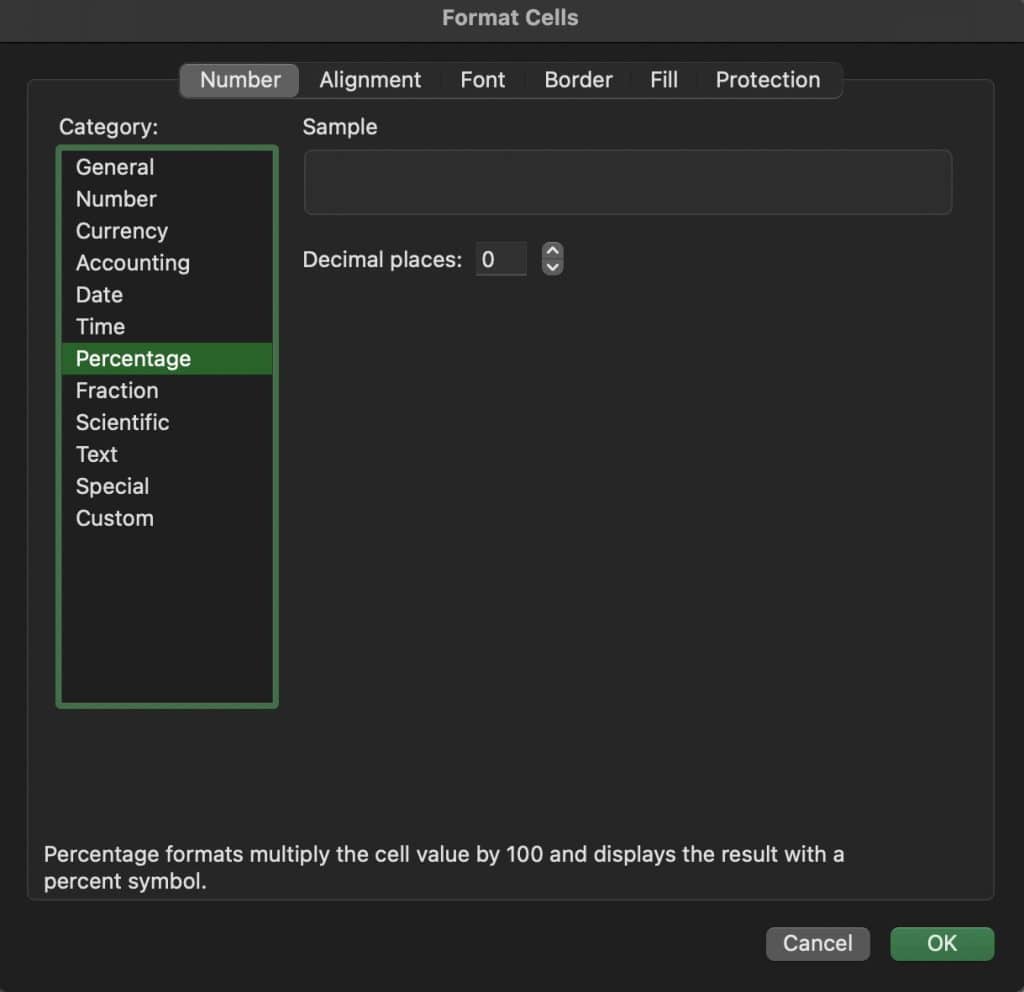Switch to the Alignment tab
1024x992 pixels.
tap(370, 80)
